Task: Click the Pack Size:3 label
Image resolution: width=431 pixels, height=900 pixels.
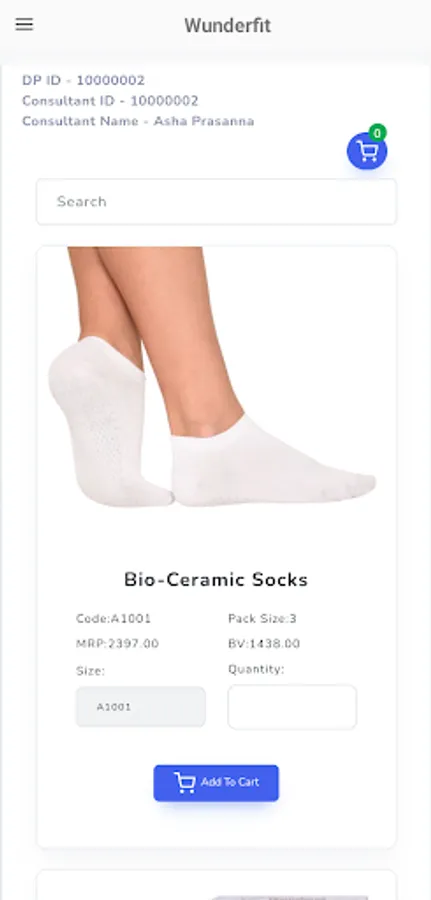Action: pos(262,619)
